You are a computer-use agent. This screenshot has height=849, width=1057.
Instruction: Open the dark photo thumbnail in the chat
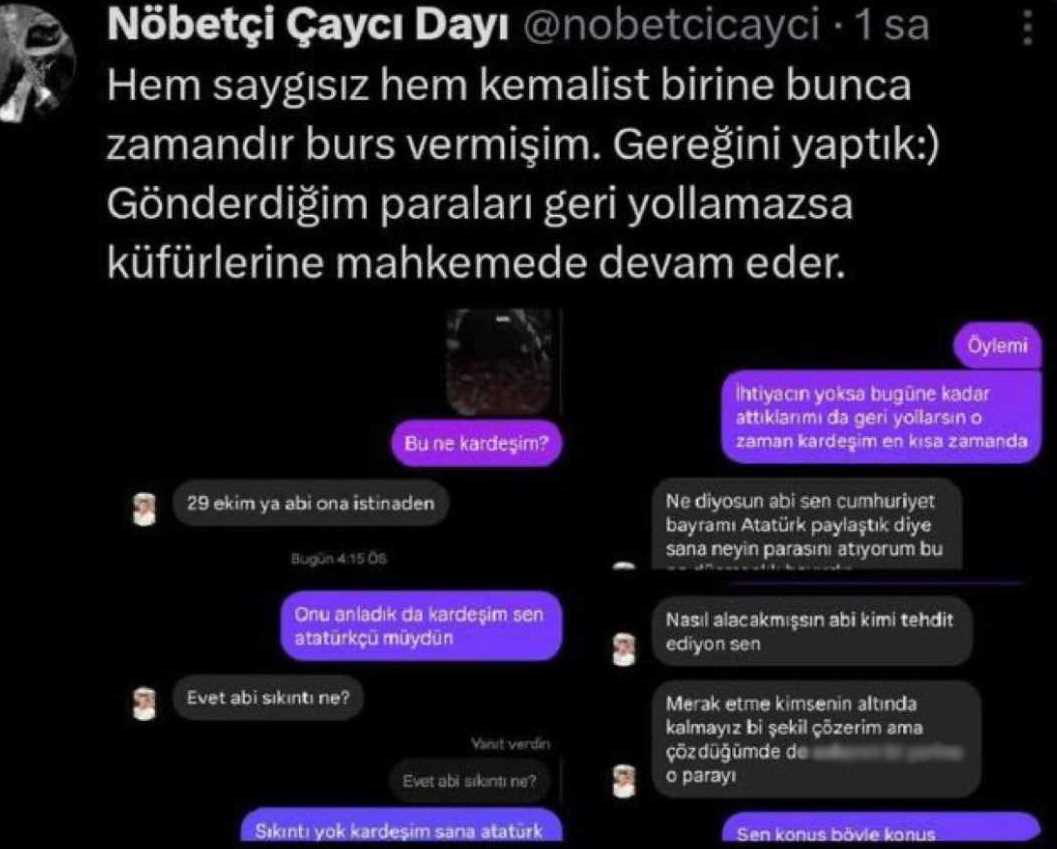[x=501, y=361]
